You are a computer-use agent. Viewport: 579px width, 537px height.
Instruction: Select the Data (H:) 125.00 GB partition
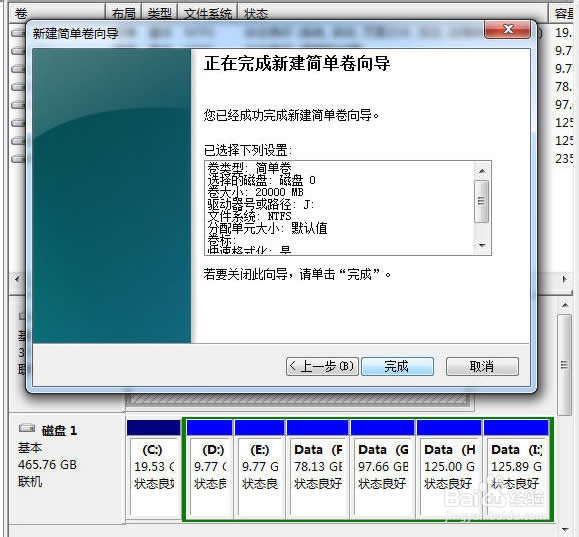[x=449, y=469]
